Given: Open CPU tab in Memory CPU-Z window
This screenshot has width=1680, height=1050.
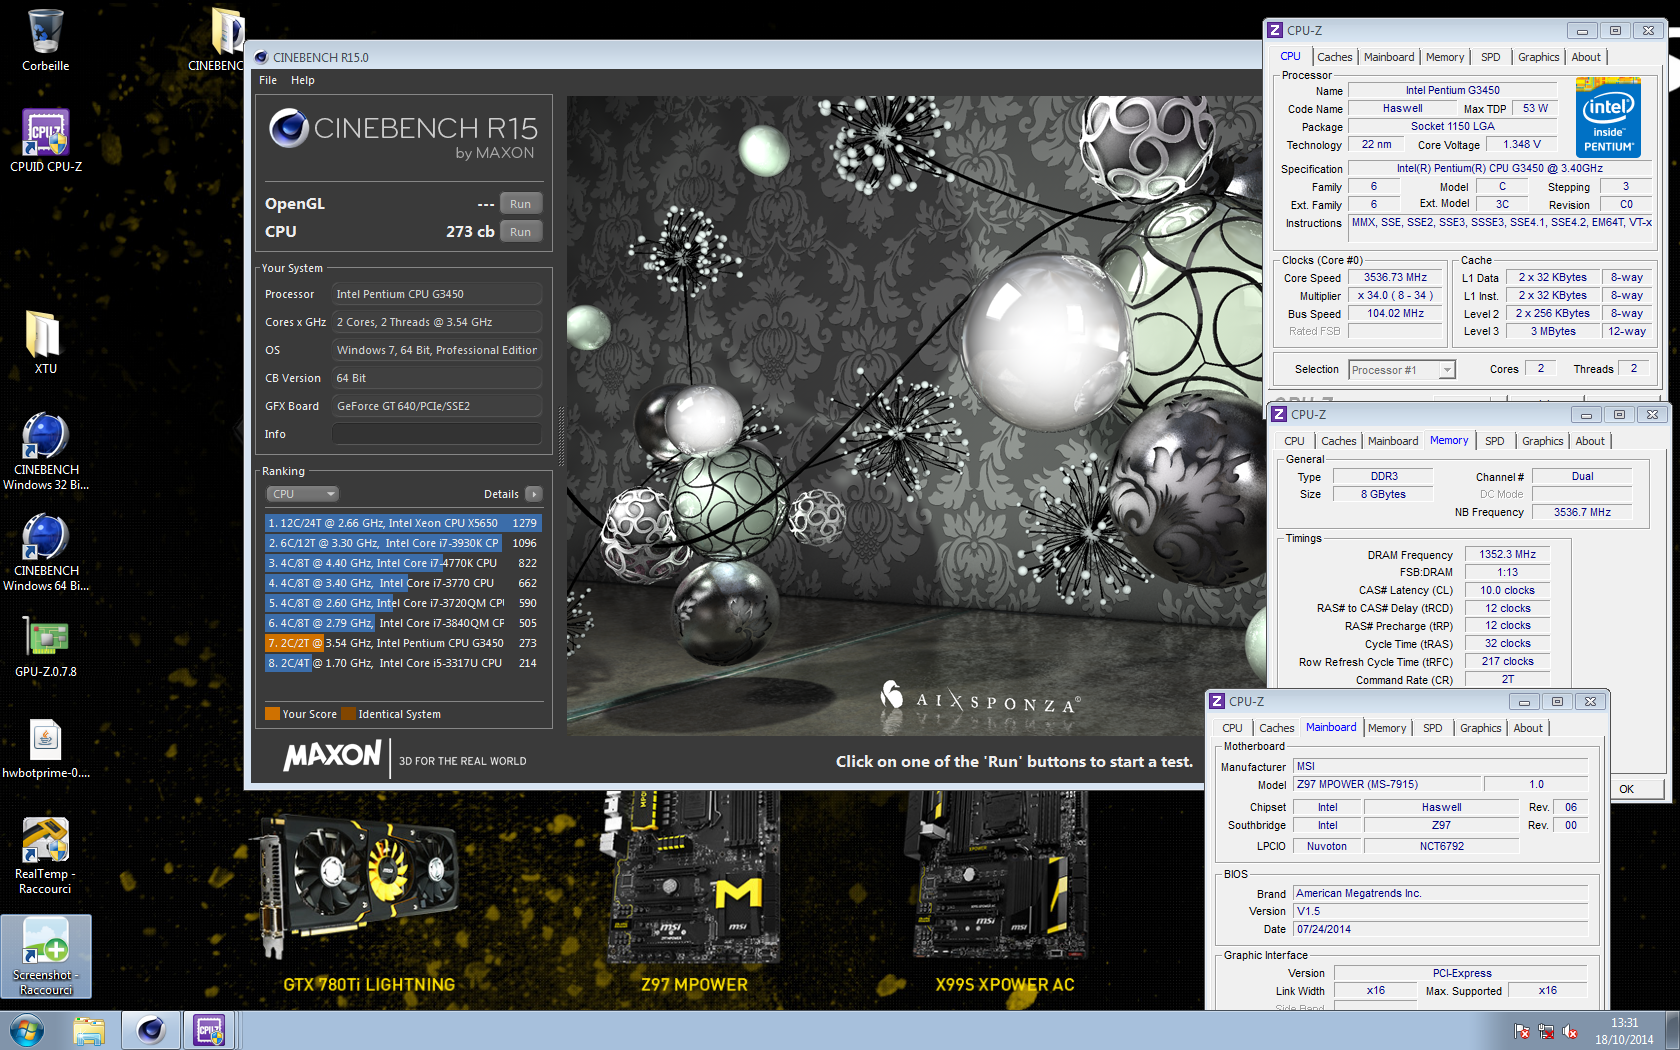Looking at the screenshot, I should click(x=1294, y=441).
